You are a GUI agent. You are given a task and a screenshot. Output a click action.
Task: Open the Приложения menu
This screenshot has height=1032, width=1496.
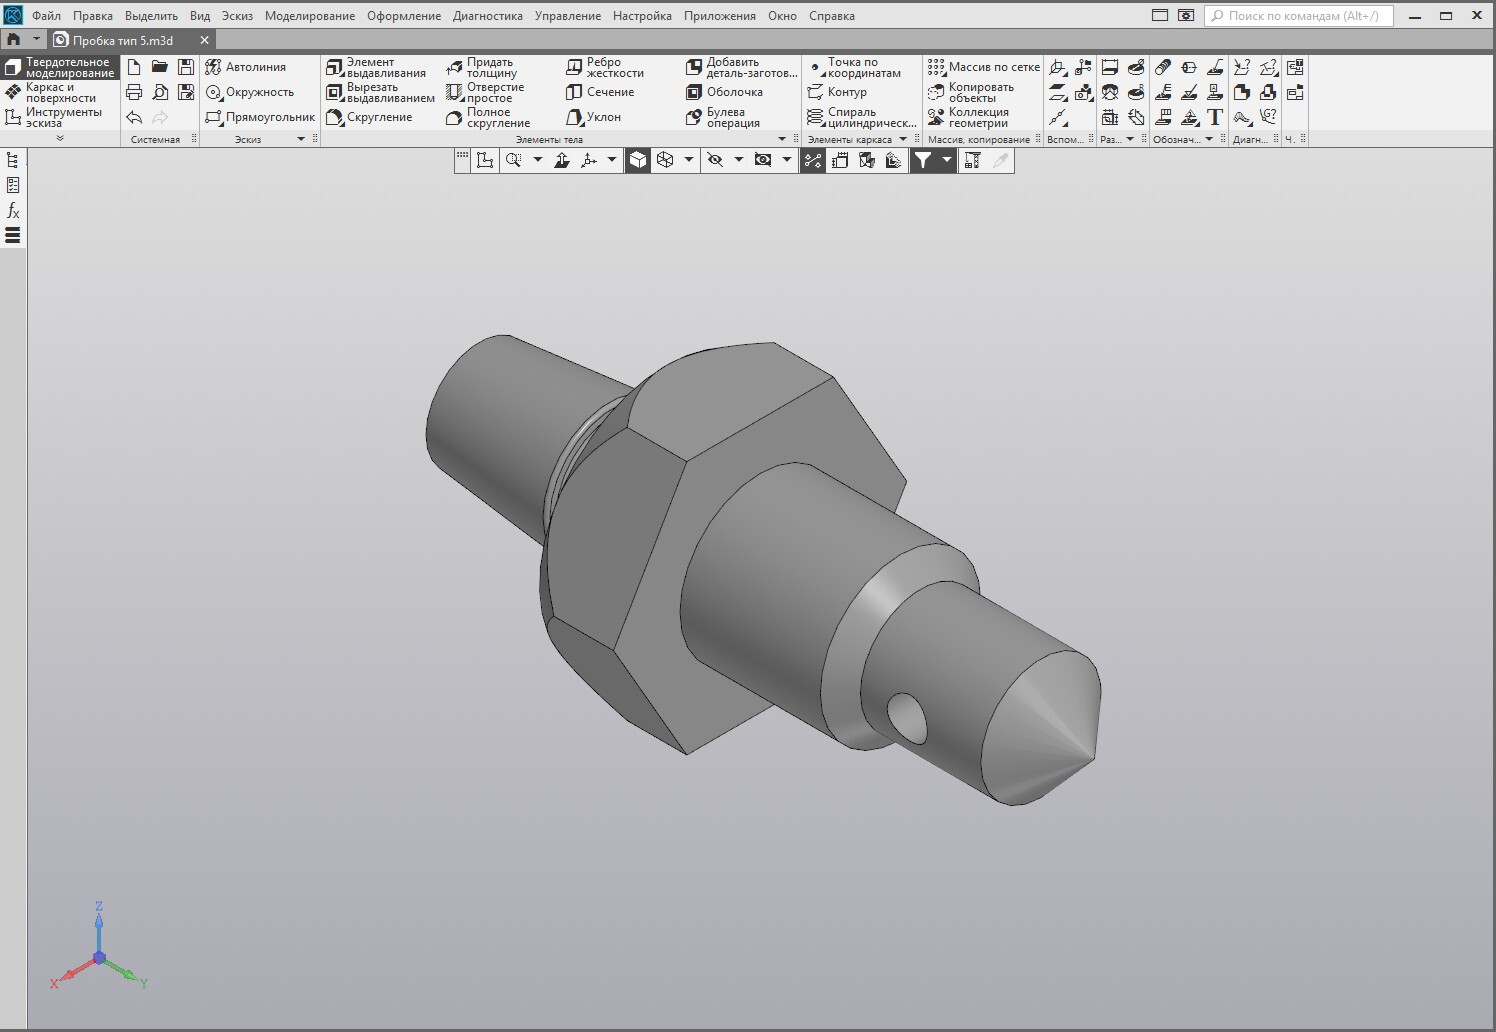[720, 16]
